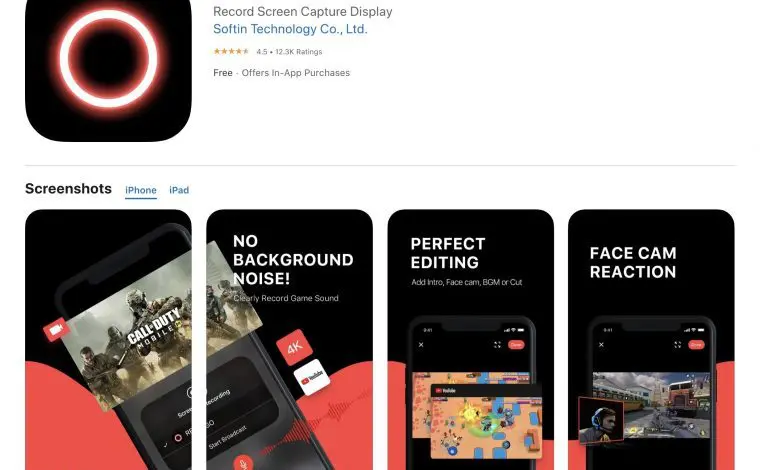Click the glowing red ring app icon
The image size is (760, 470).
(108, 70)
